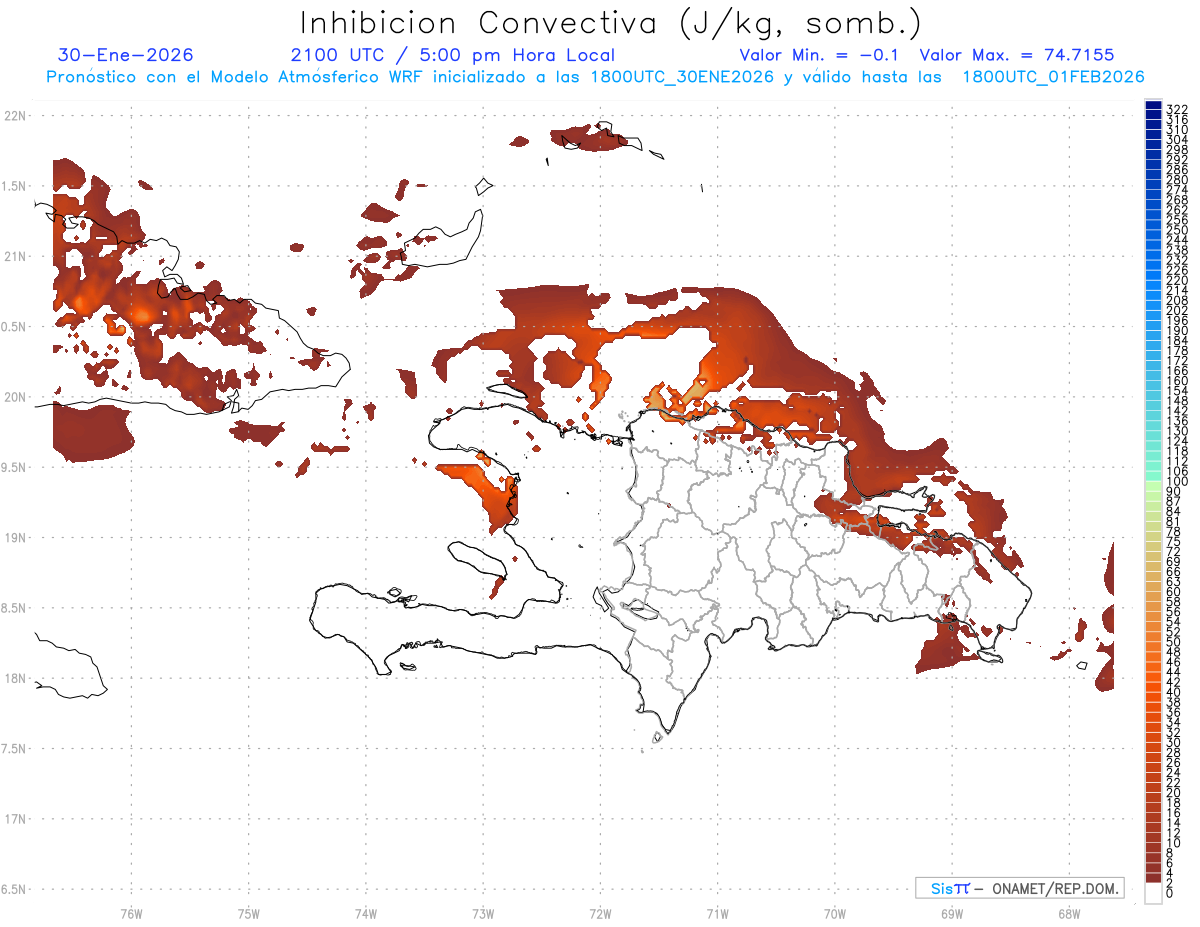Click the '69W' longitude label

(x=951, y=914)
